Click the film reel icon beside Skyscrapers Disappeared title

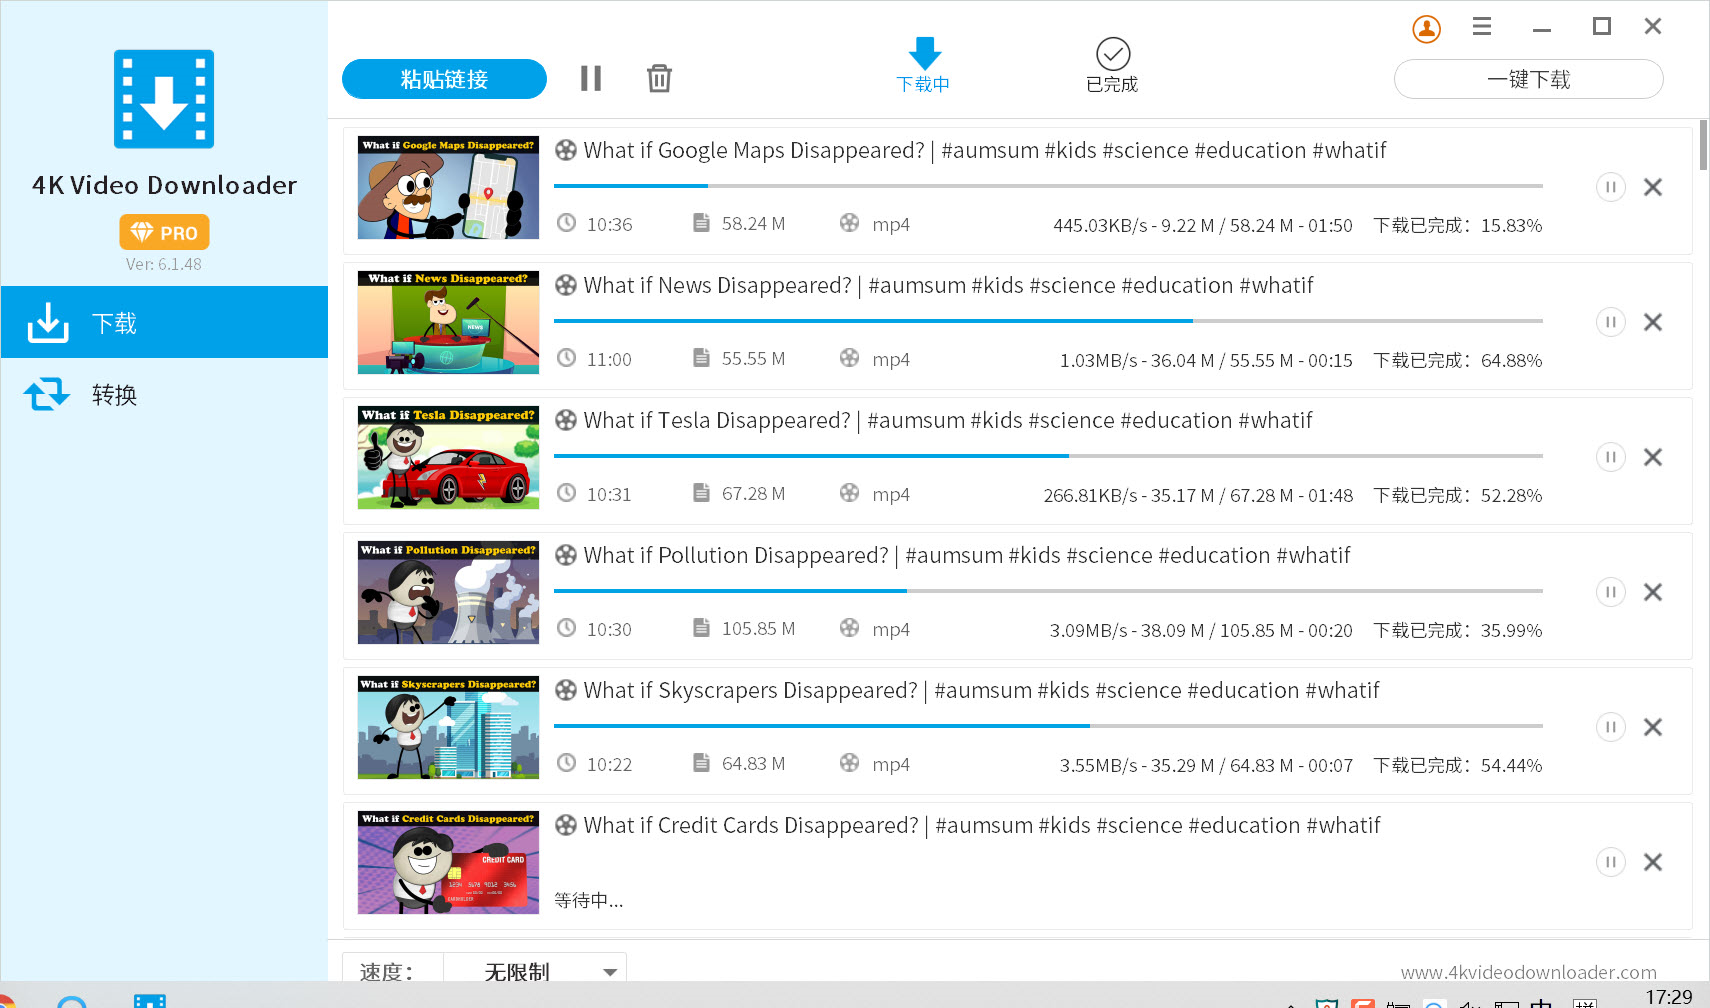click(566, 690)
